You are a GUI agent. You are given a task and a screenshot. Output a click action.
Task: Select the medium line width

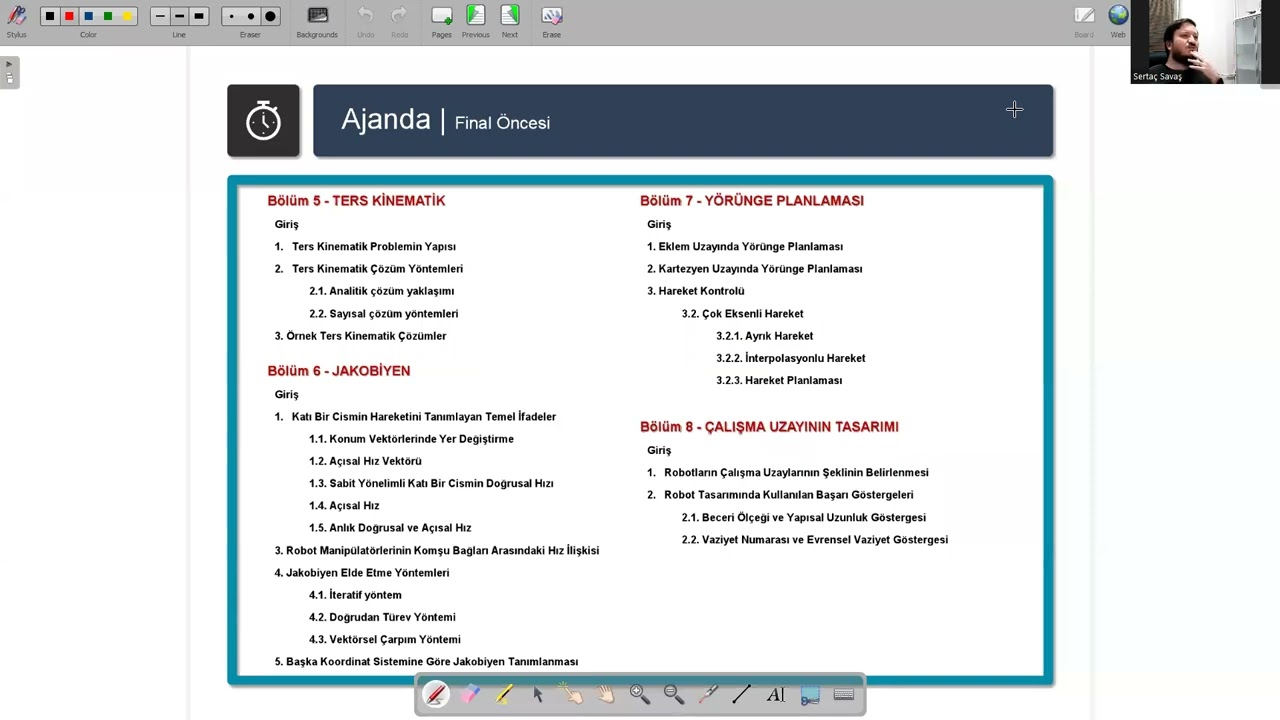pyautogui.click(x=179, y=16)
